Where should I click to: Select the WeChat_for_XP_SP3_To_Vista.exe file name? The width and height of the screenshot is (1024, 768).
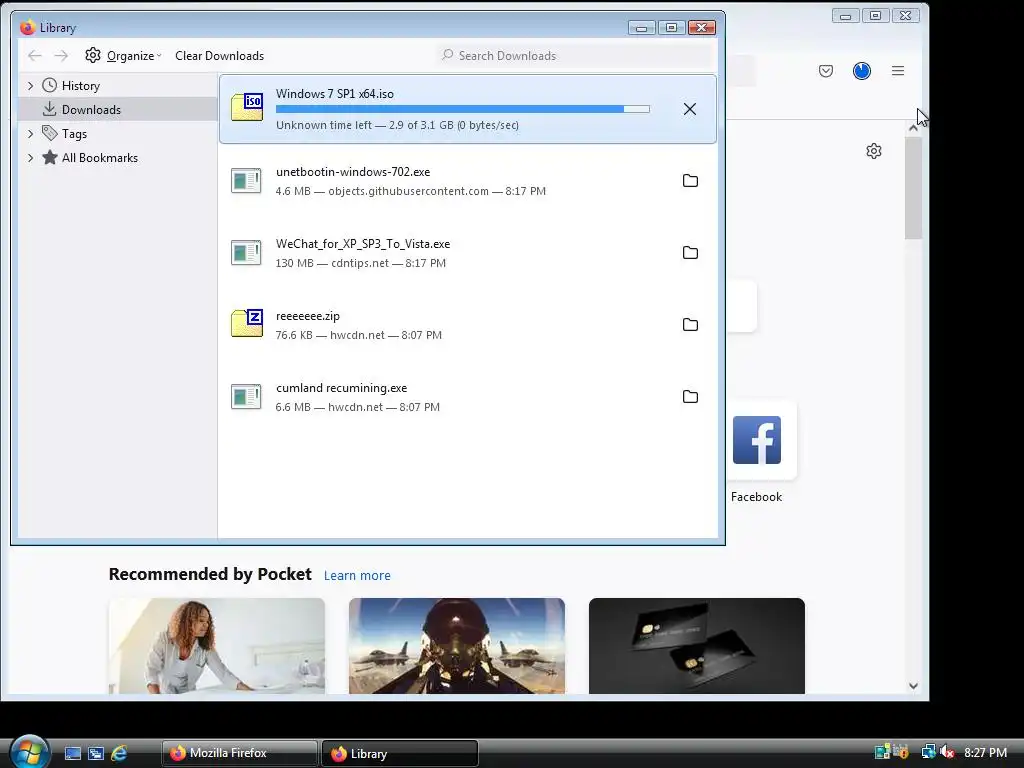click(x=362, y=244)
